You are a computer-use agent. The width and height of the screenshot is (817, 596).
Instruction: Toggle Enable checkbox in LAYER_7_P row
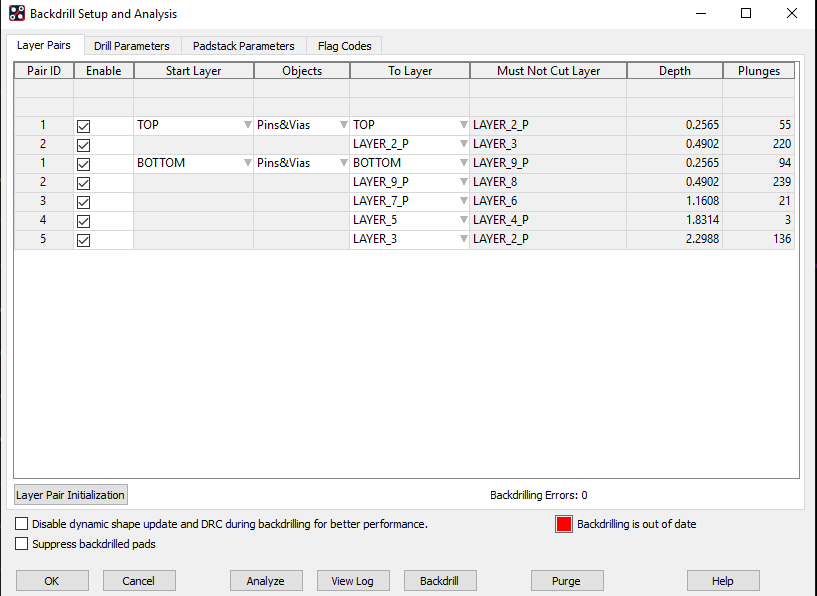click(x=83, y=202)
